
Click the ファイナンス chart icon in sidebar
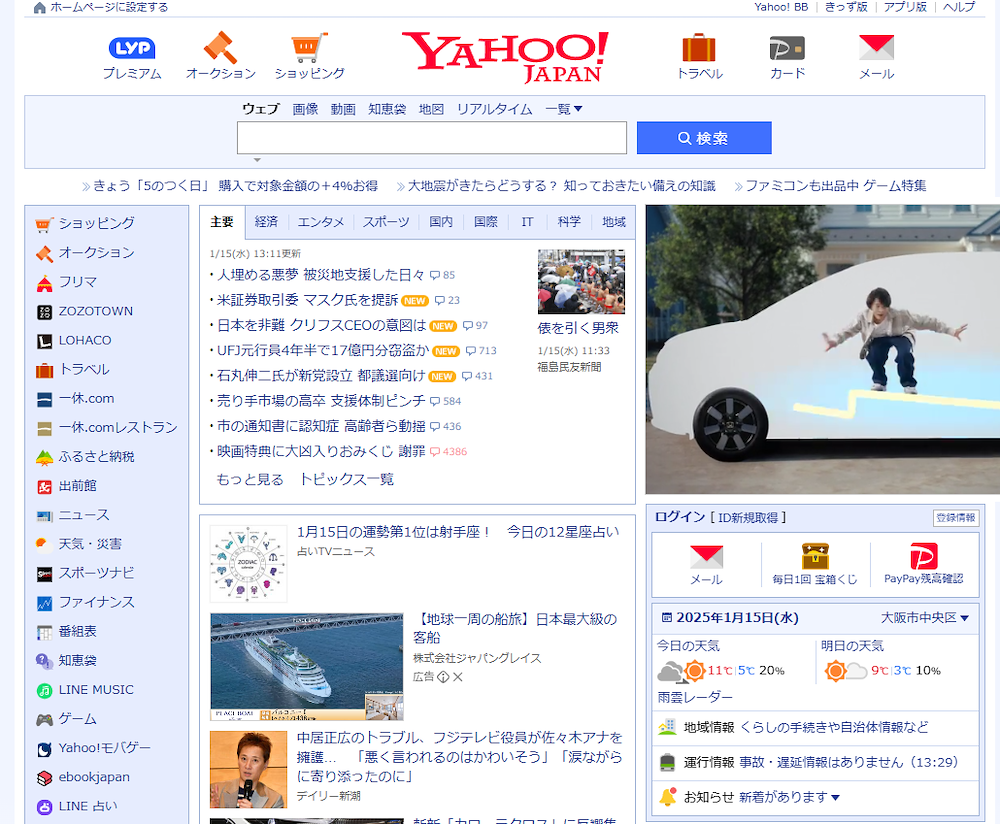tap(44, 603)
